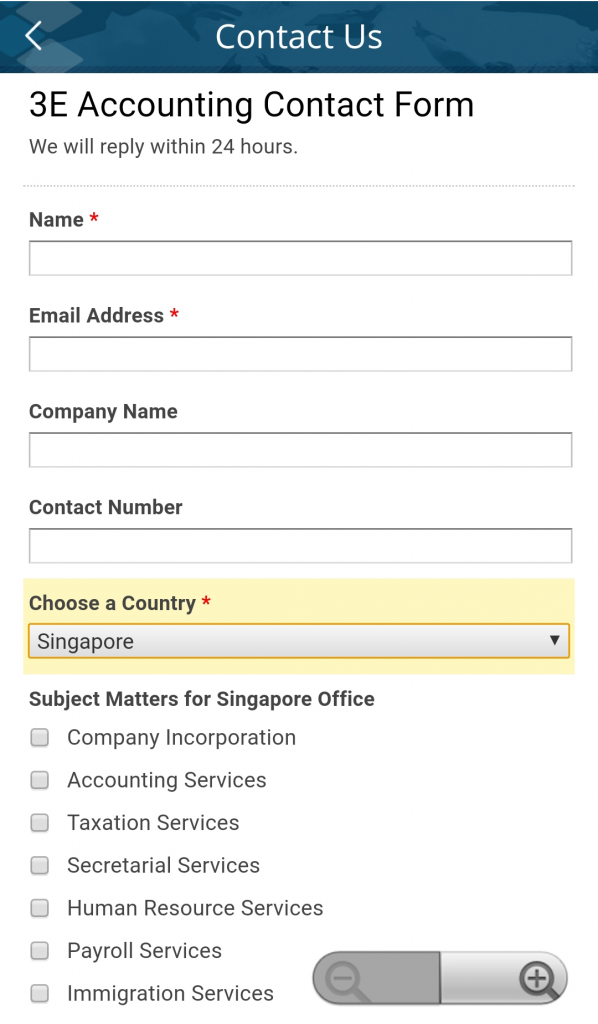This screenshot has height=1024, width=598.
Task: Check Immigration Services
Action: [39, 993]
